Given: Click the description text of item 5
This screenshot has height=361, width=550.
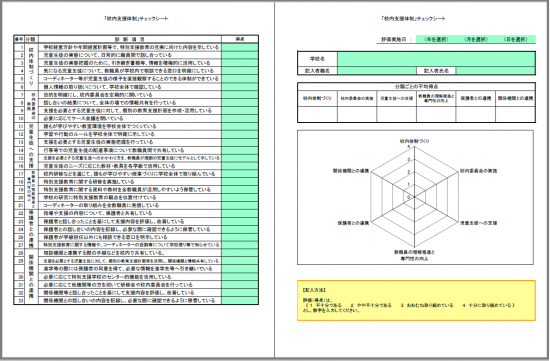Looking at the screenshot, I should (131, 79).
